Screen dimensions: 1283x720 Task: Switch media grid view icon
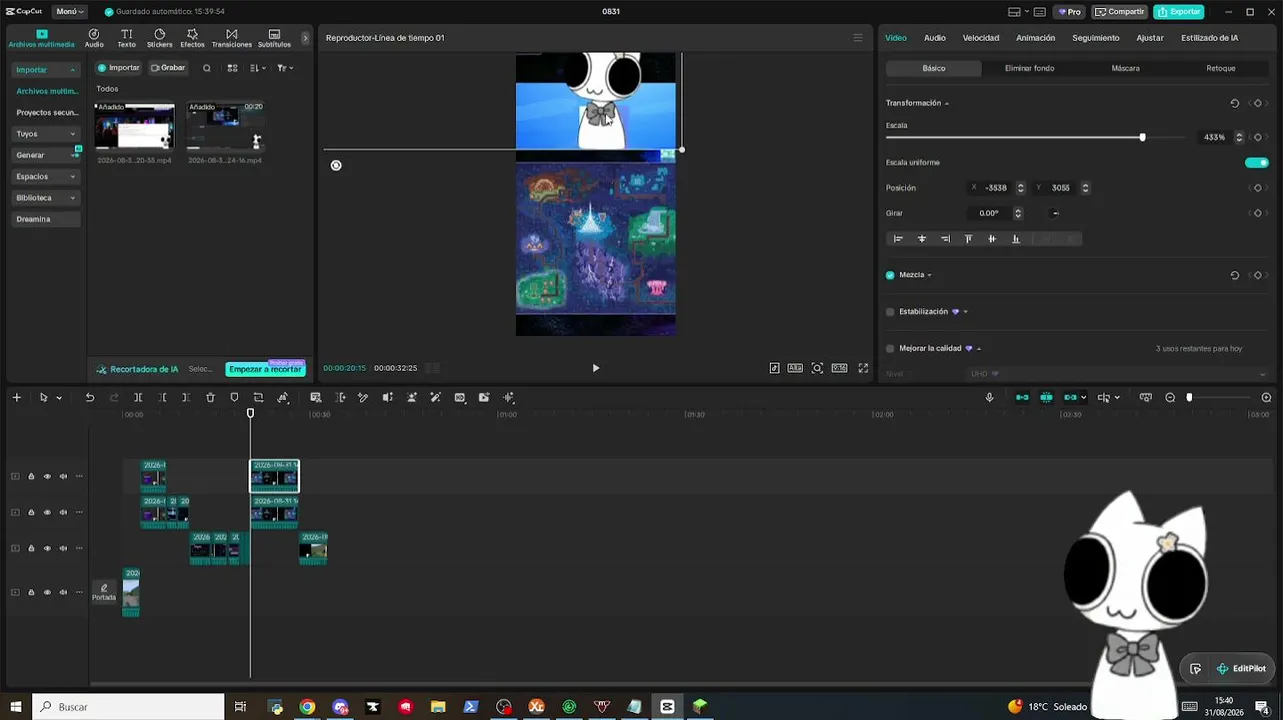pos(232,68)
